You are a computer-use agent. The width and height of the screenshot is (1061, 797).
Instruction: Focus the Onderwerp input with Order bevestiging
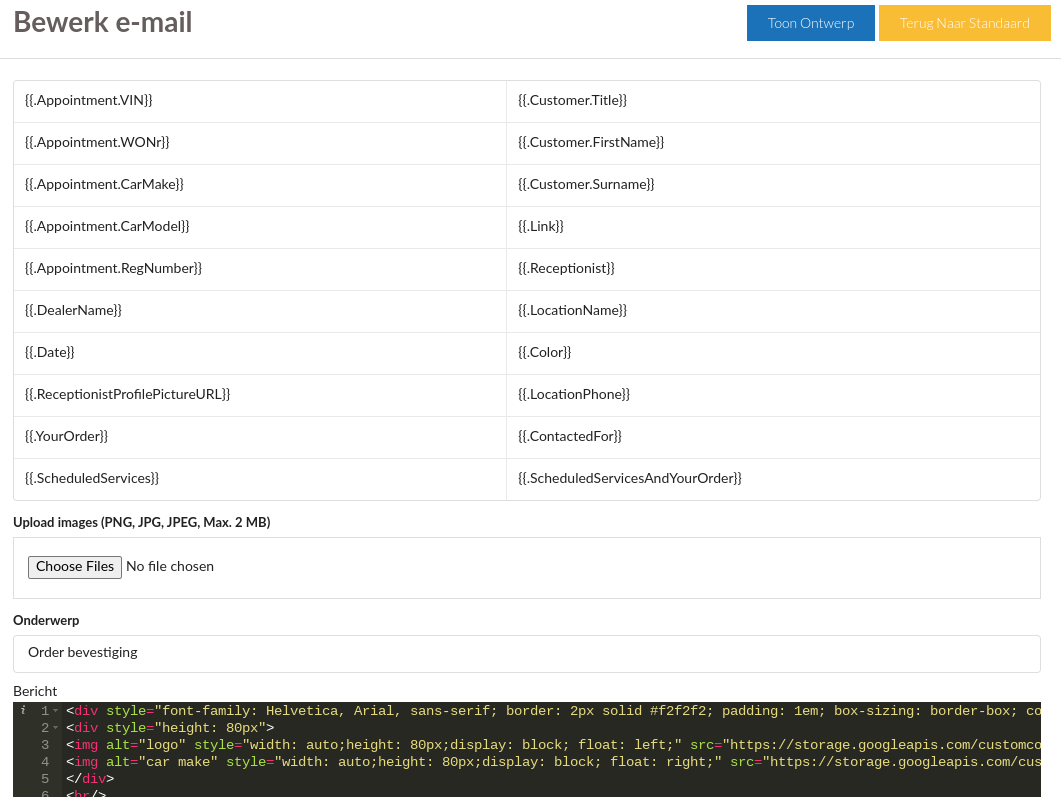tap(526, 654)
